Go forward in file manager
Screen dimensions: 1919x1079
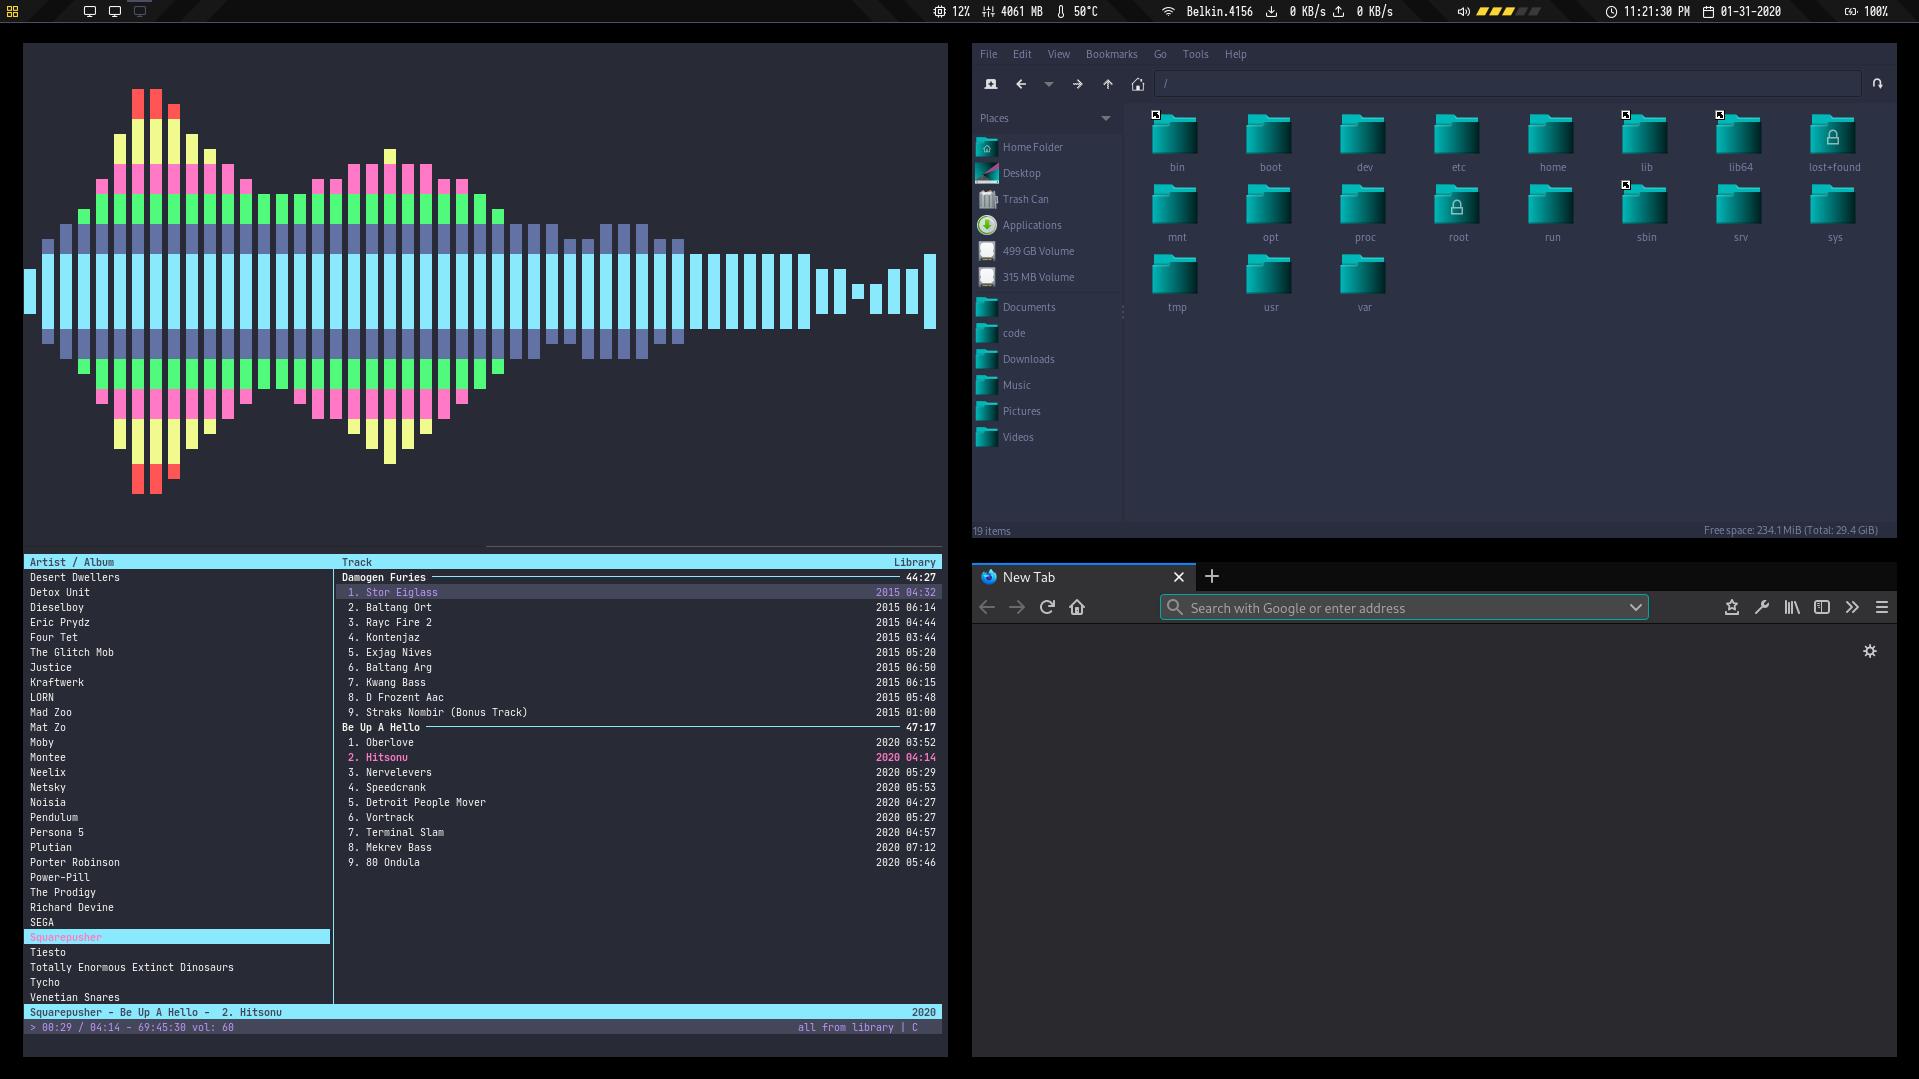[x=1077, y=84]
